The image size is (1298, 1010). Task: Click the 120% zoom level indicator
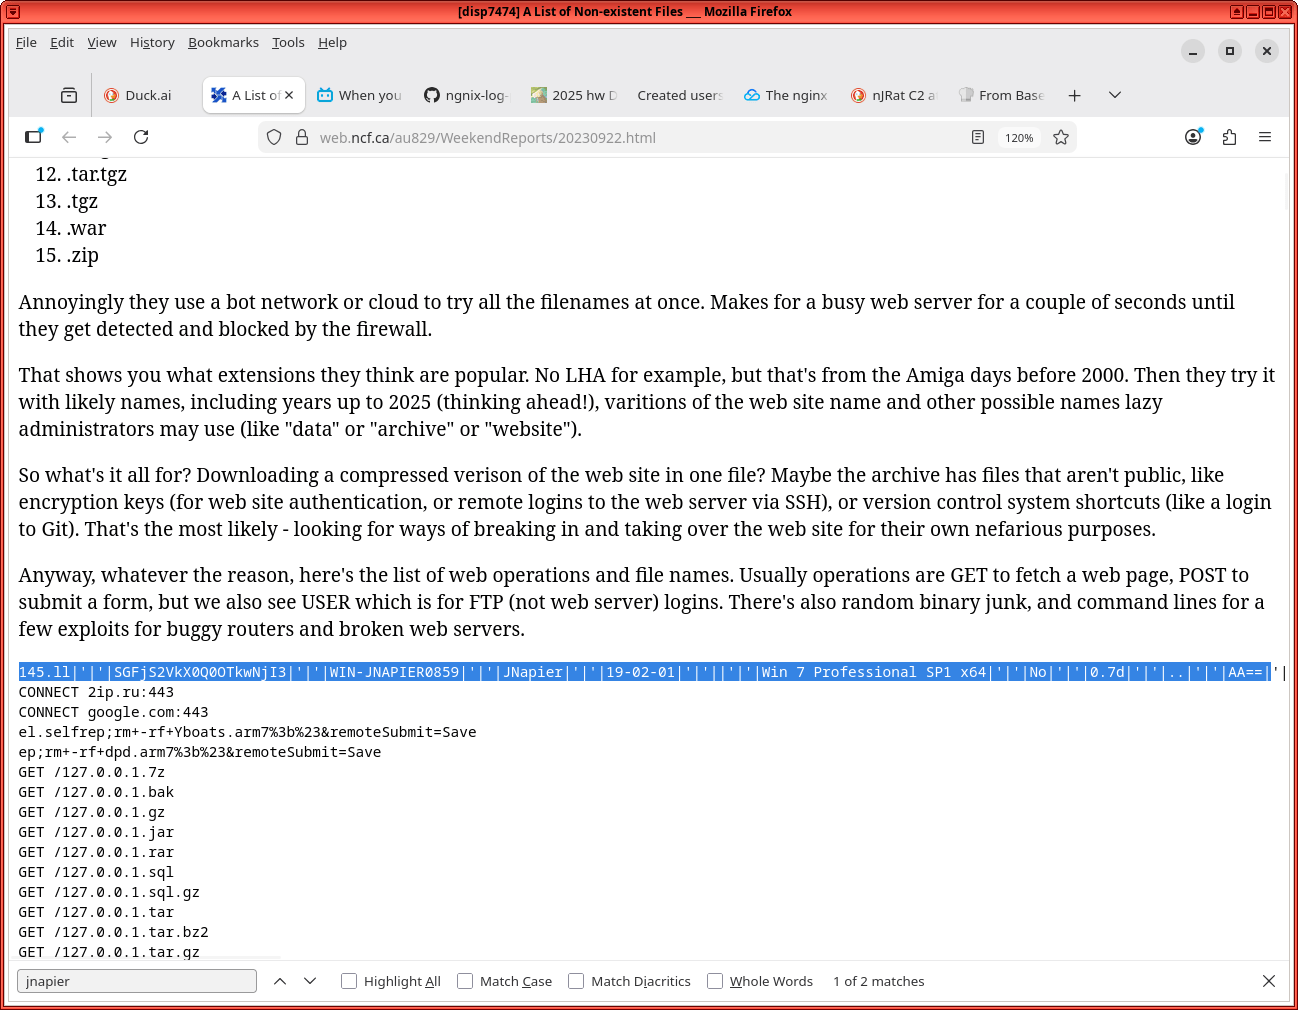(1019, 138)
